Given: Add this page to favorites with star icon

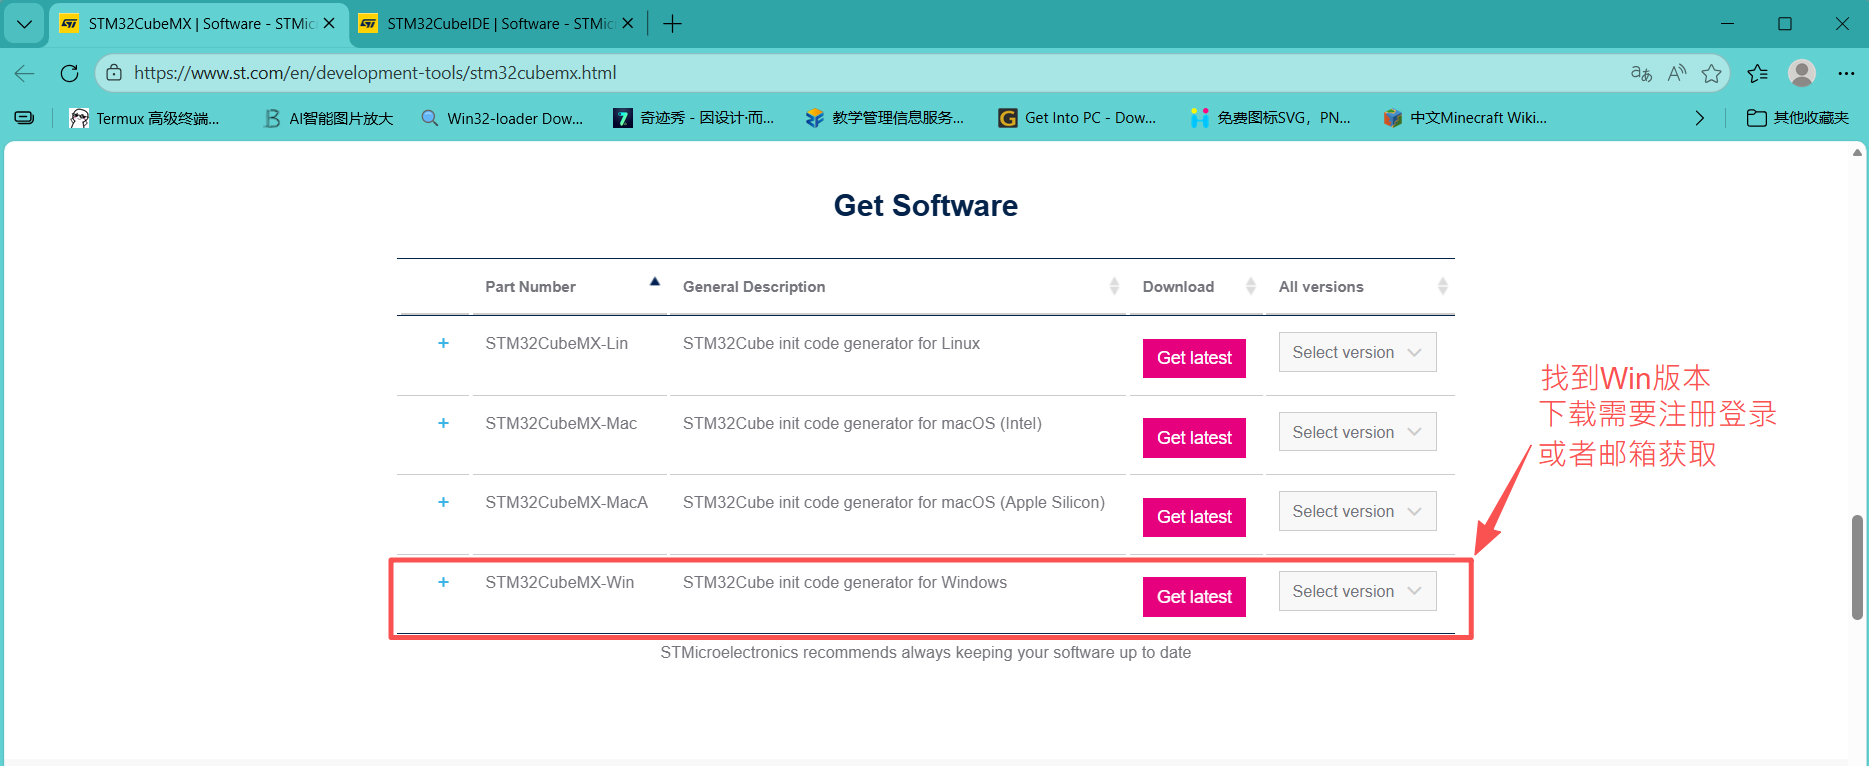Looking at the screenshot, I should click(x=1712, y=73).
